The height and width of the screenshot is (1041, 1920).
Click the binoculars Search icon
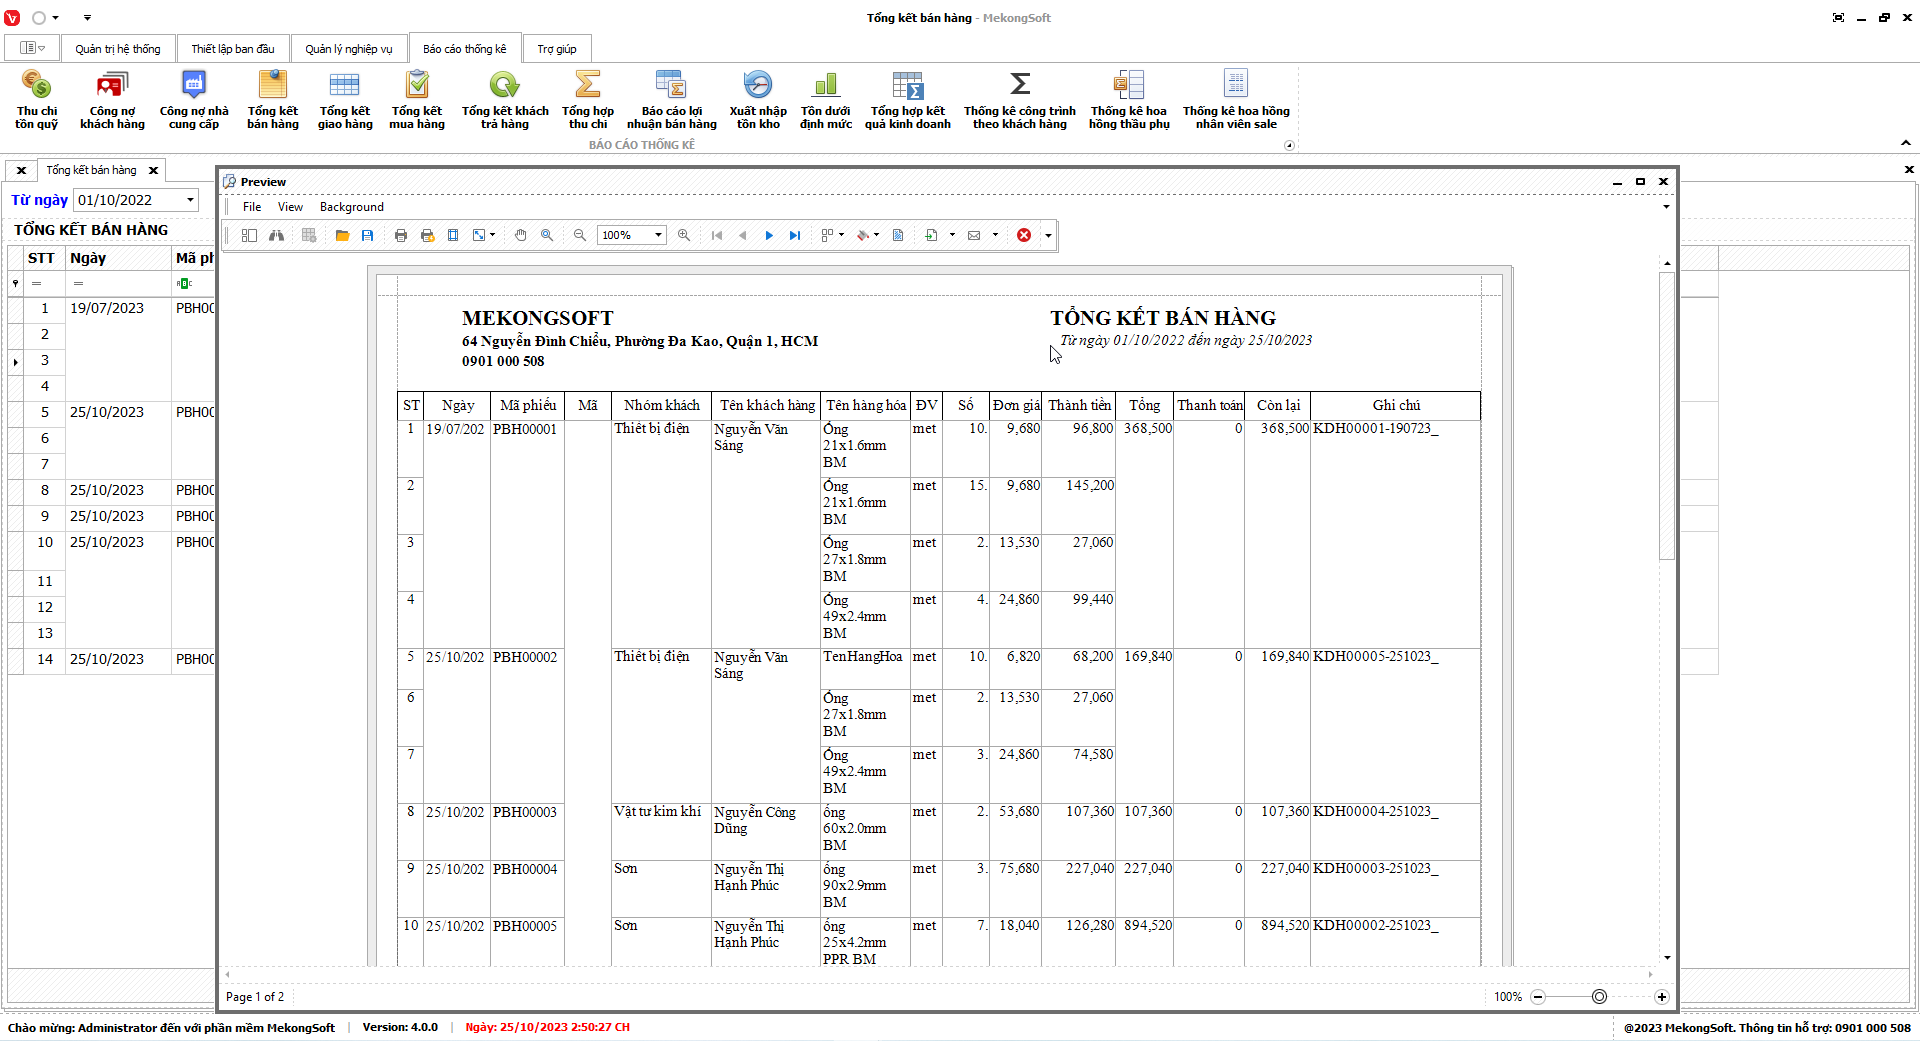point(276,236)
